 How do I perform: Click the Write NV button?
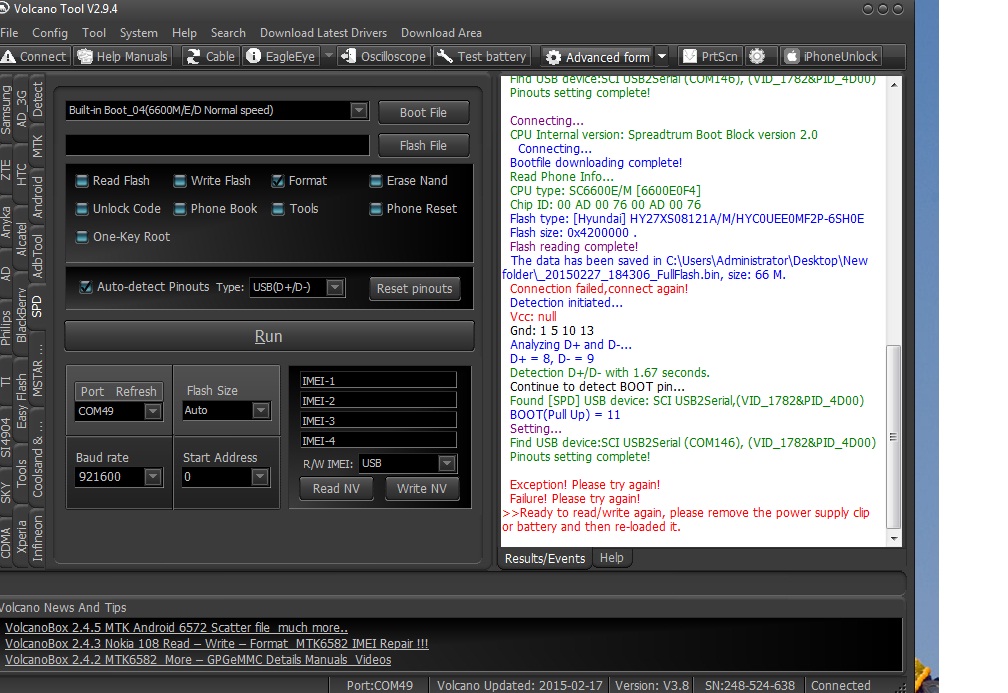click(422, 489)
